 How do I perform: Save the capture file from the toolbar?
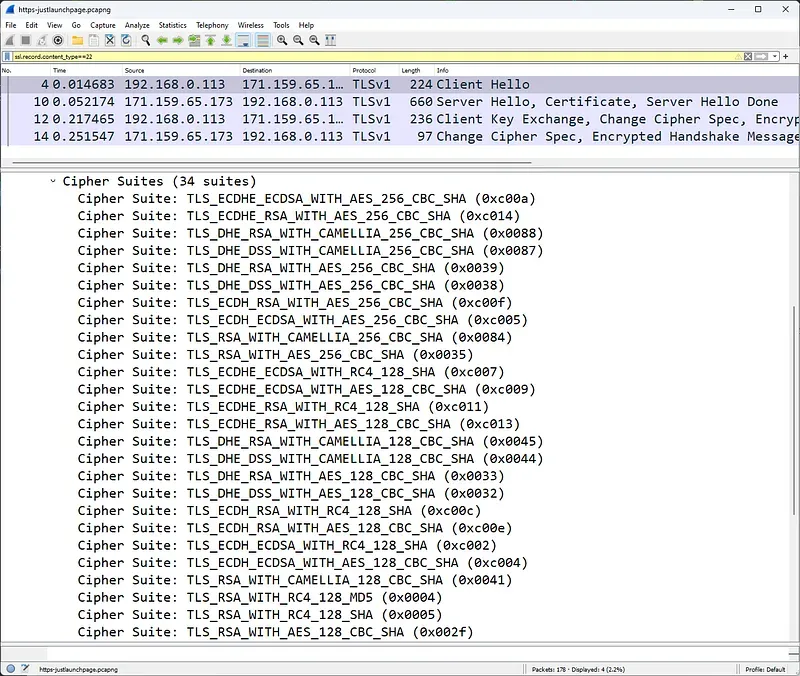[94, 40]
